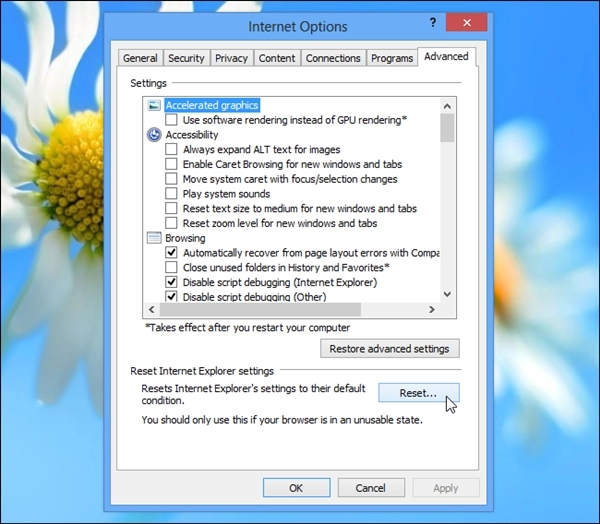Image resolution: width=600 pixels, height=524 pixels.
Task: Enable software rendering instead of GPU rendering
Action: click(x=171, y=120)
